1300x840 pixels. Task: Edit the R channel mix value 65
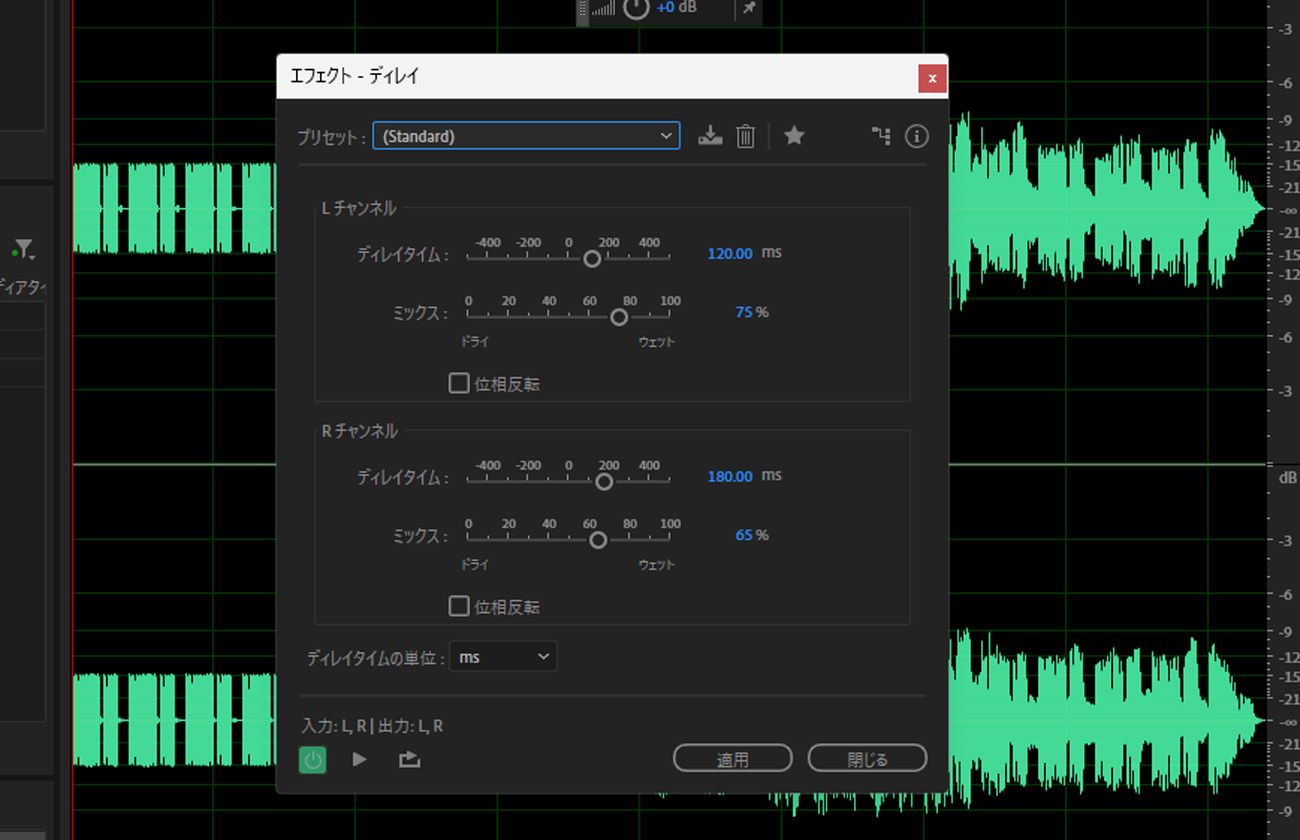[x=743, y=536]
